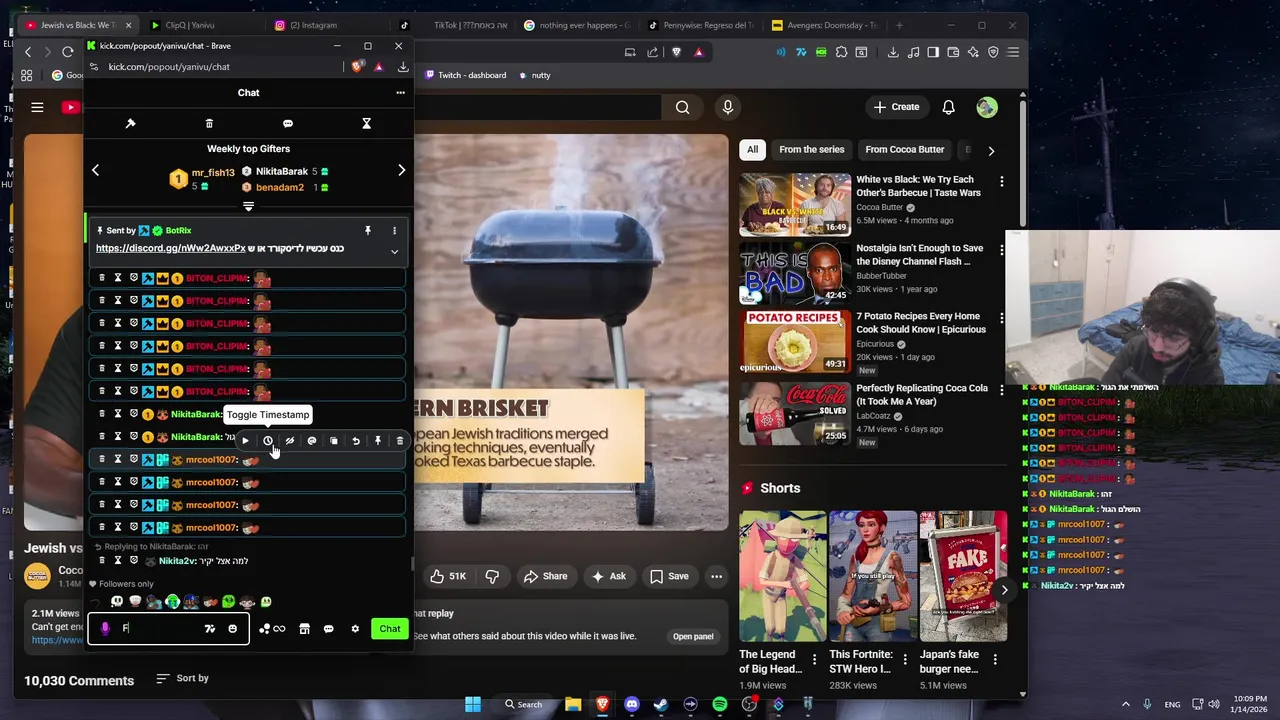
Task: Collapse the Weekly top Gifters panel
Action: pyautogui.click(x=248, y=206)
